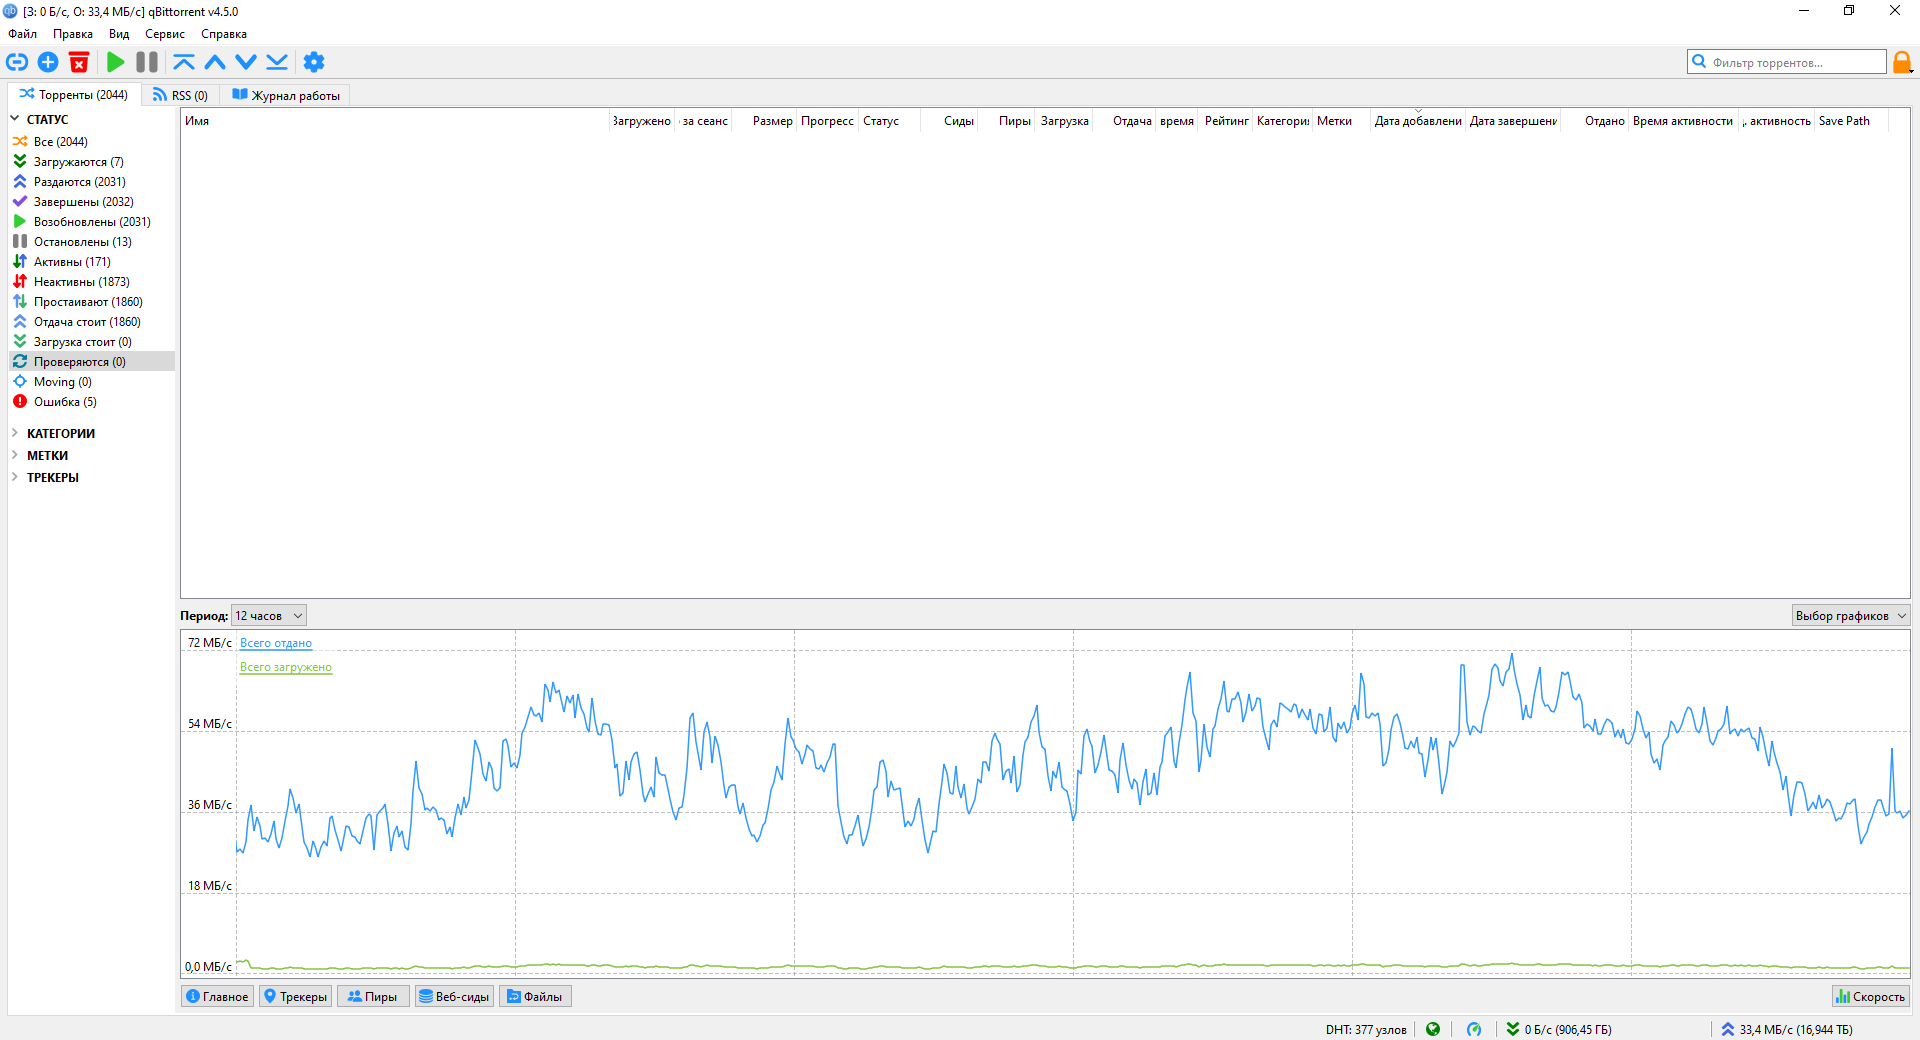Click the orange lock interface icon
Image resolution: width=1920 pixels, height=1040 pixels.
pyautogui.click(x=1902, y=62)
